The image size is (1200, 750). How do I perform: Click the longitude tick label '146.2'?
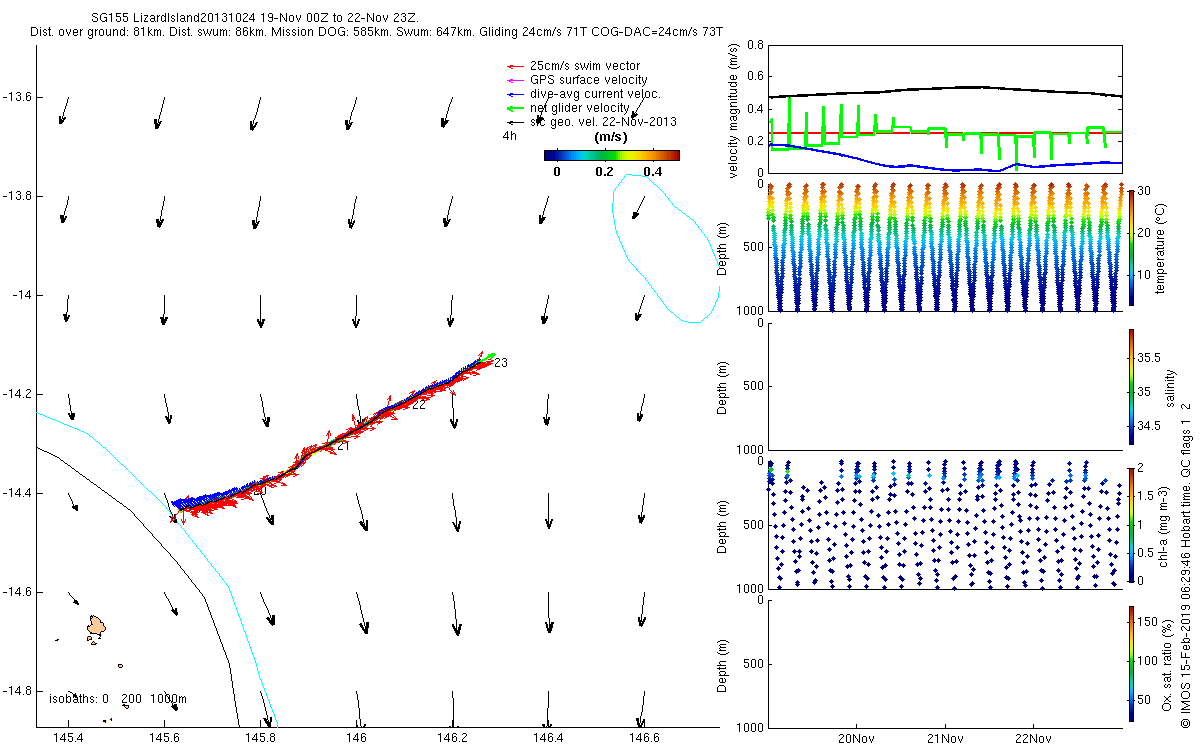pos(452,739)
